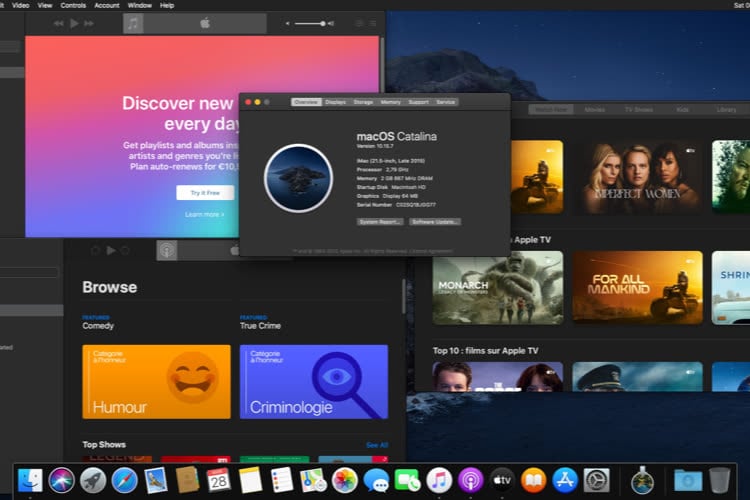Open the Controls menu in menu bar

click(73, 5)
